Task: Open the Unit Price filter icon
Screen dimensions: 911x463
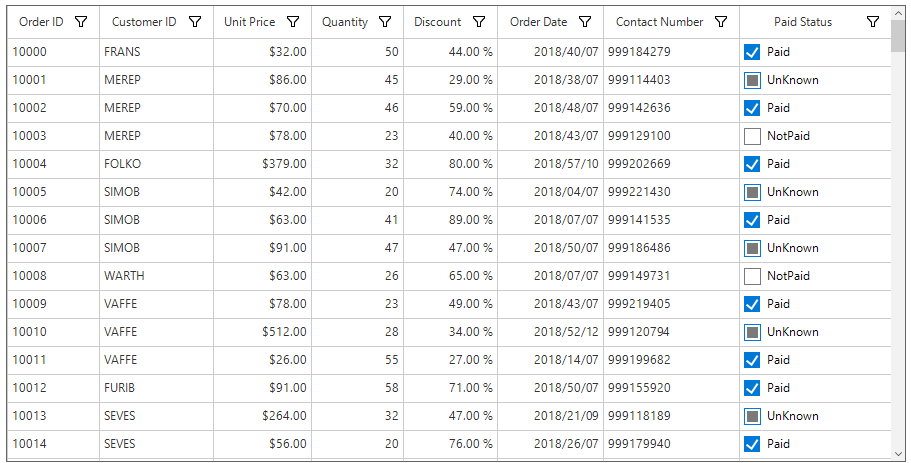Action: [293, 22]
